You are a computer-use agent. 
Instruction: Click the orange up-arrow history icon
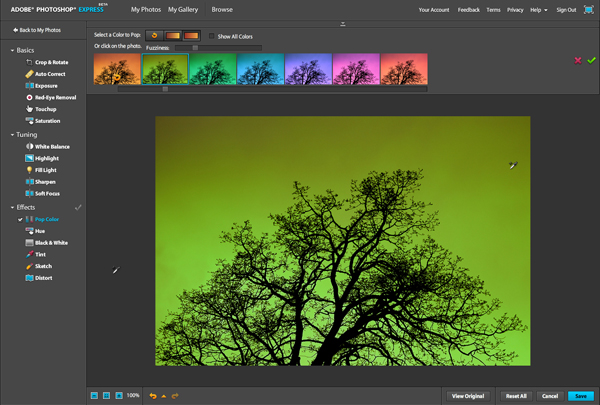[164, 396]
